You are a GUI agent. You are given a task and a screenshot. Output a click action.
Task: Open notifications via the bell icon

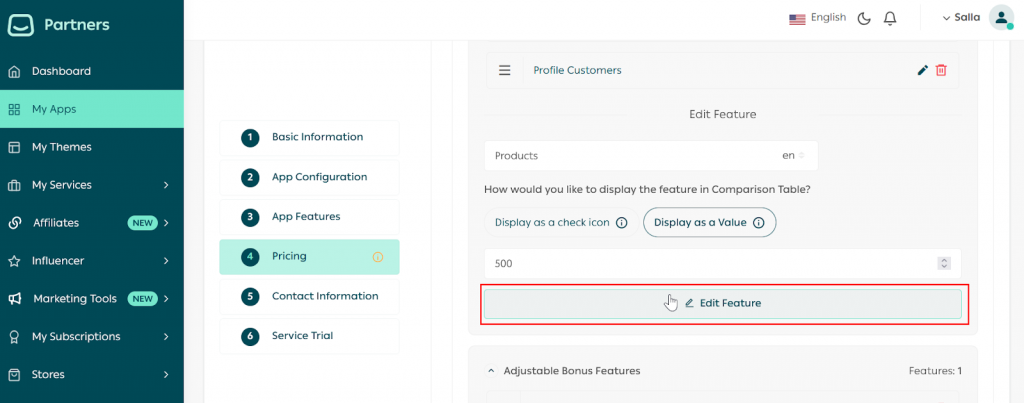click(x=890, y=18)
